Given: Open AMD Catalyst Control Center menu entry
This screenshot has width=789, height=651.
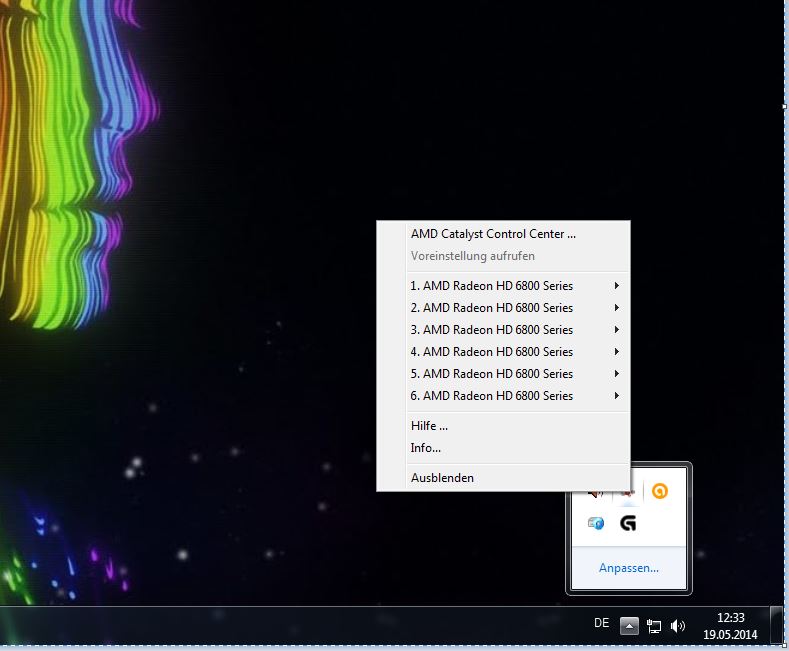Looking at the screenshot, I should (x=503, y=234).
